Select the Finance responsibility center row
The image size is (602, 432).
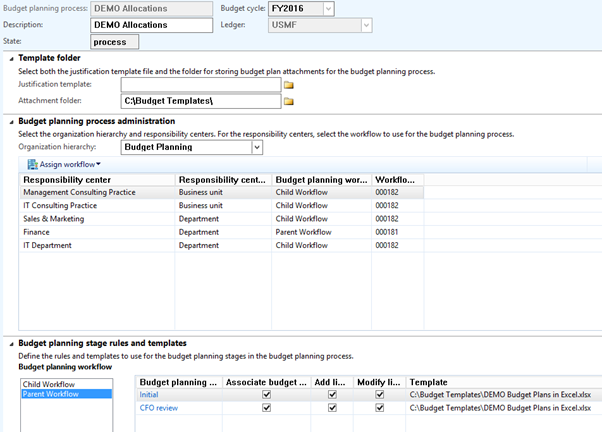(x=38, y=232)
